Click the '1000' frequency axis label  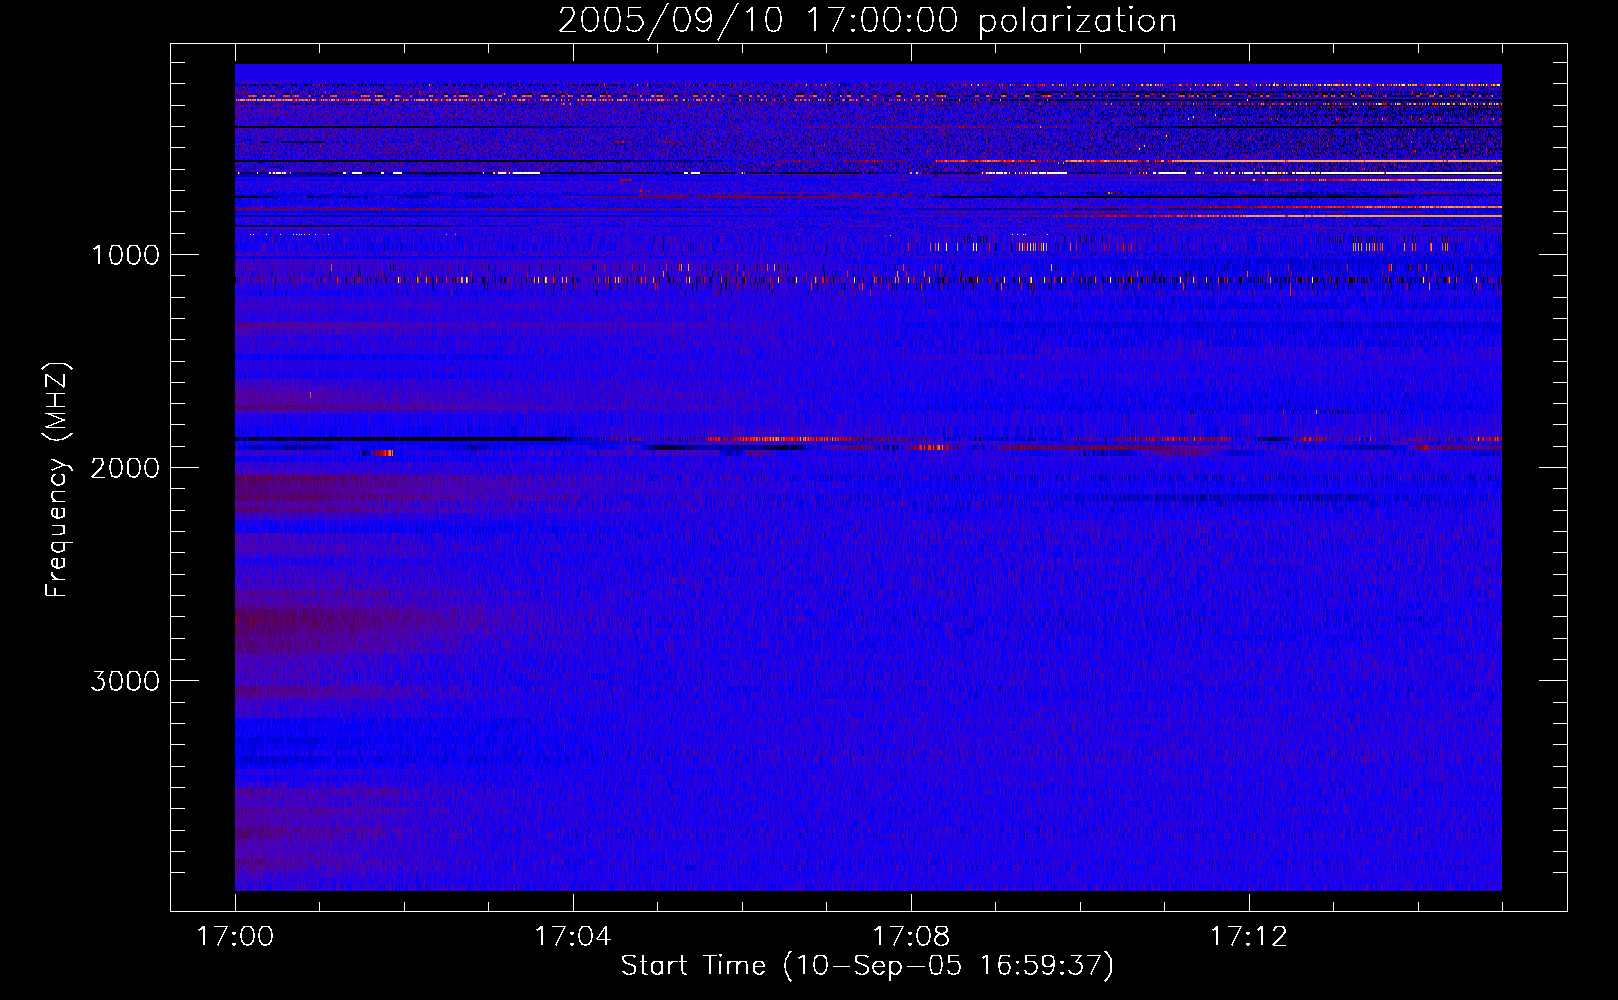tap(125, 255)
